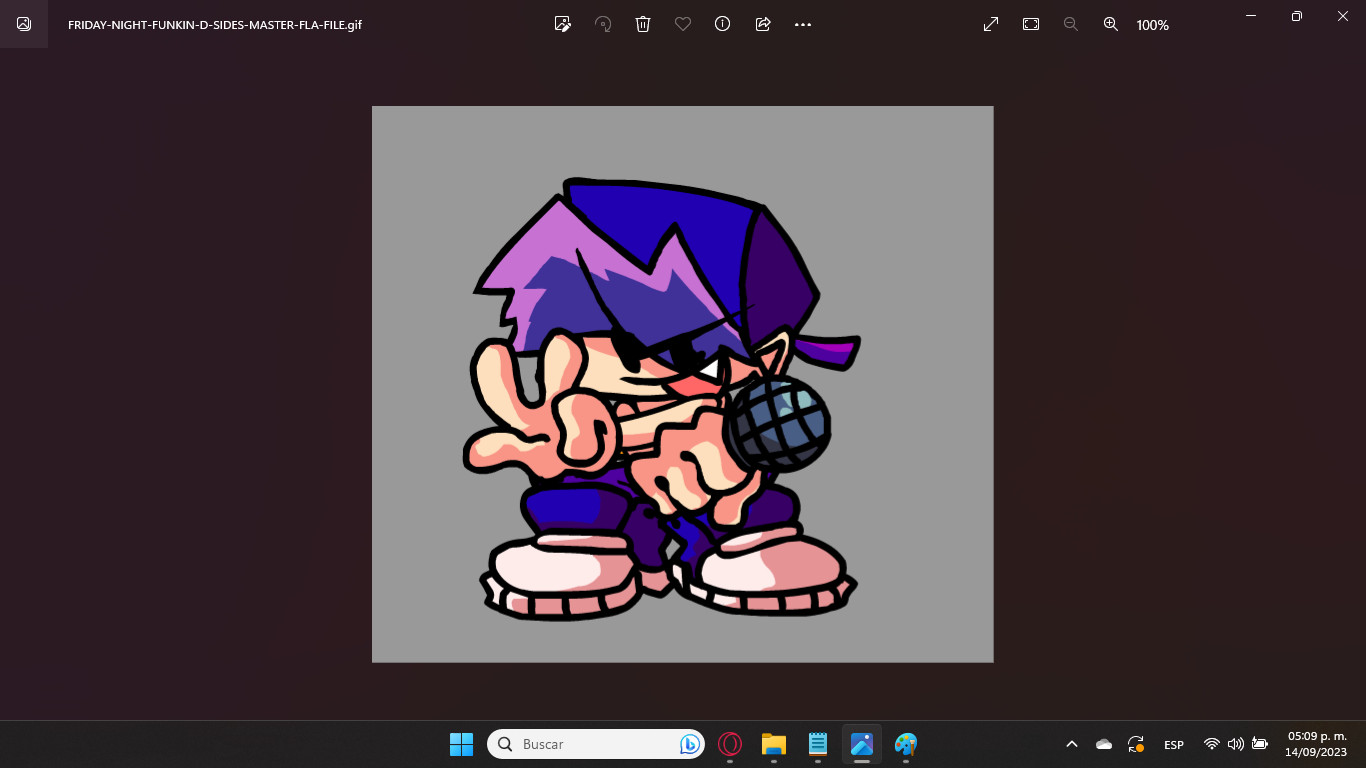
Task: Click the Photos app icon in title bar
Action: click(x=24, y=24)
